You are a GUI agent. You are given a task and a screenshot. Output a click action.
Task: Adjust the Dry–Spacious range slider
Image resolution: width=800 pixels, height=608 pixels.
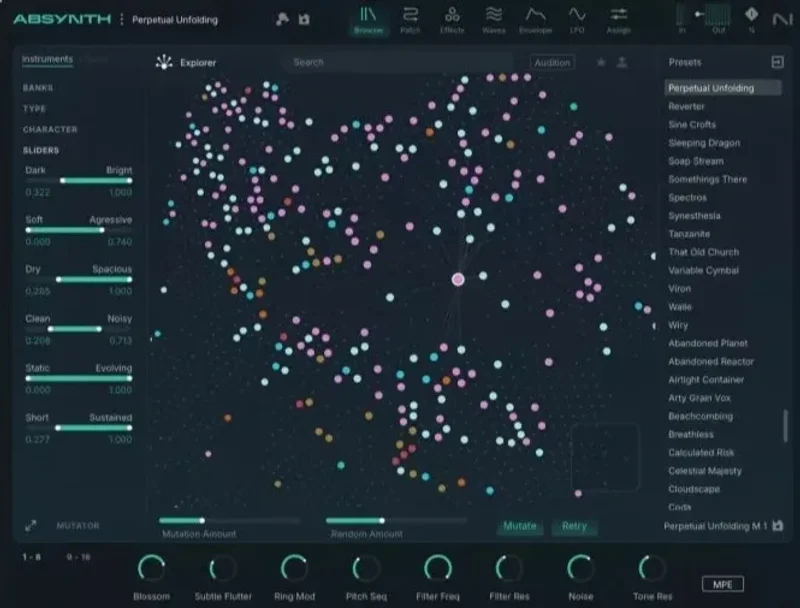click(79, 280)
